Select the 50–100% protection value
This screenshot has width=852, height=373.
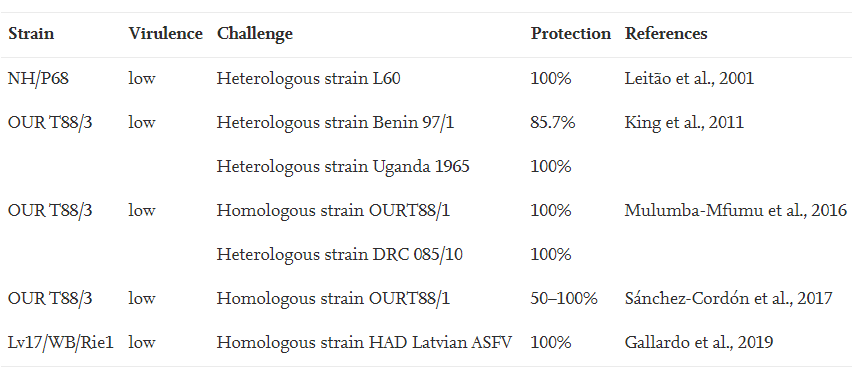click(565, 299)
